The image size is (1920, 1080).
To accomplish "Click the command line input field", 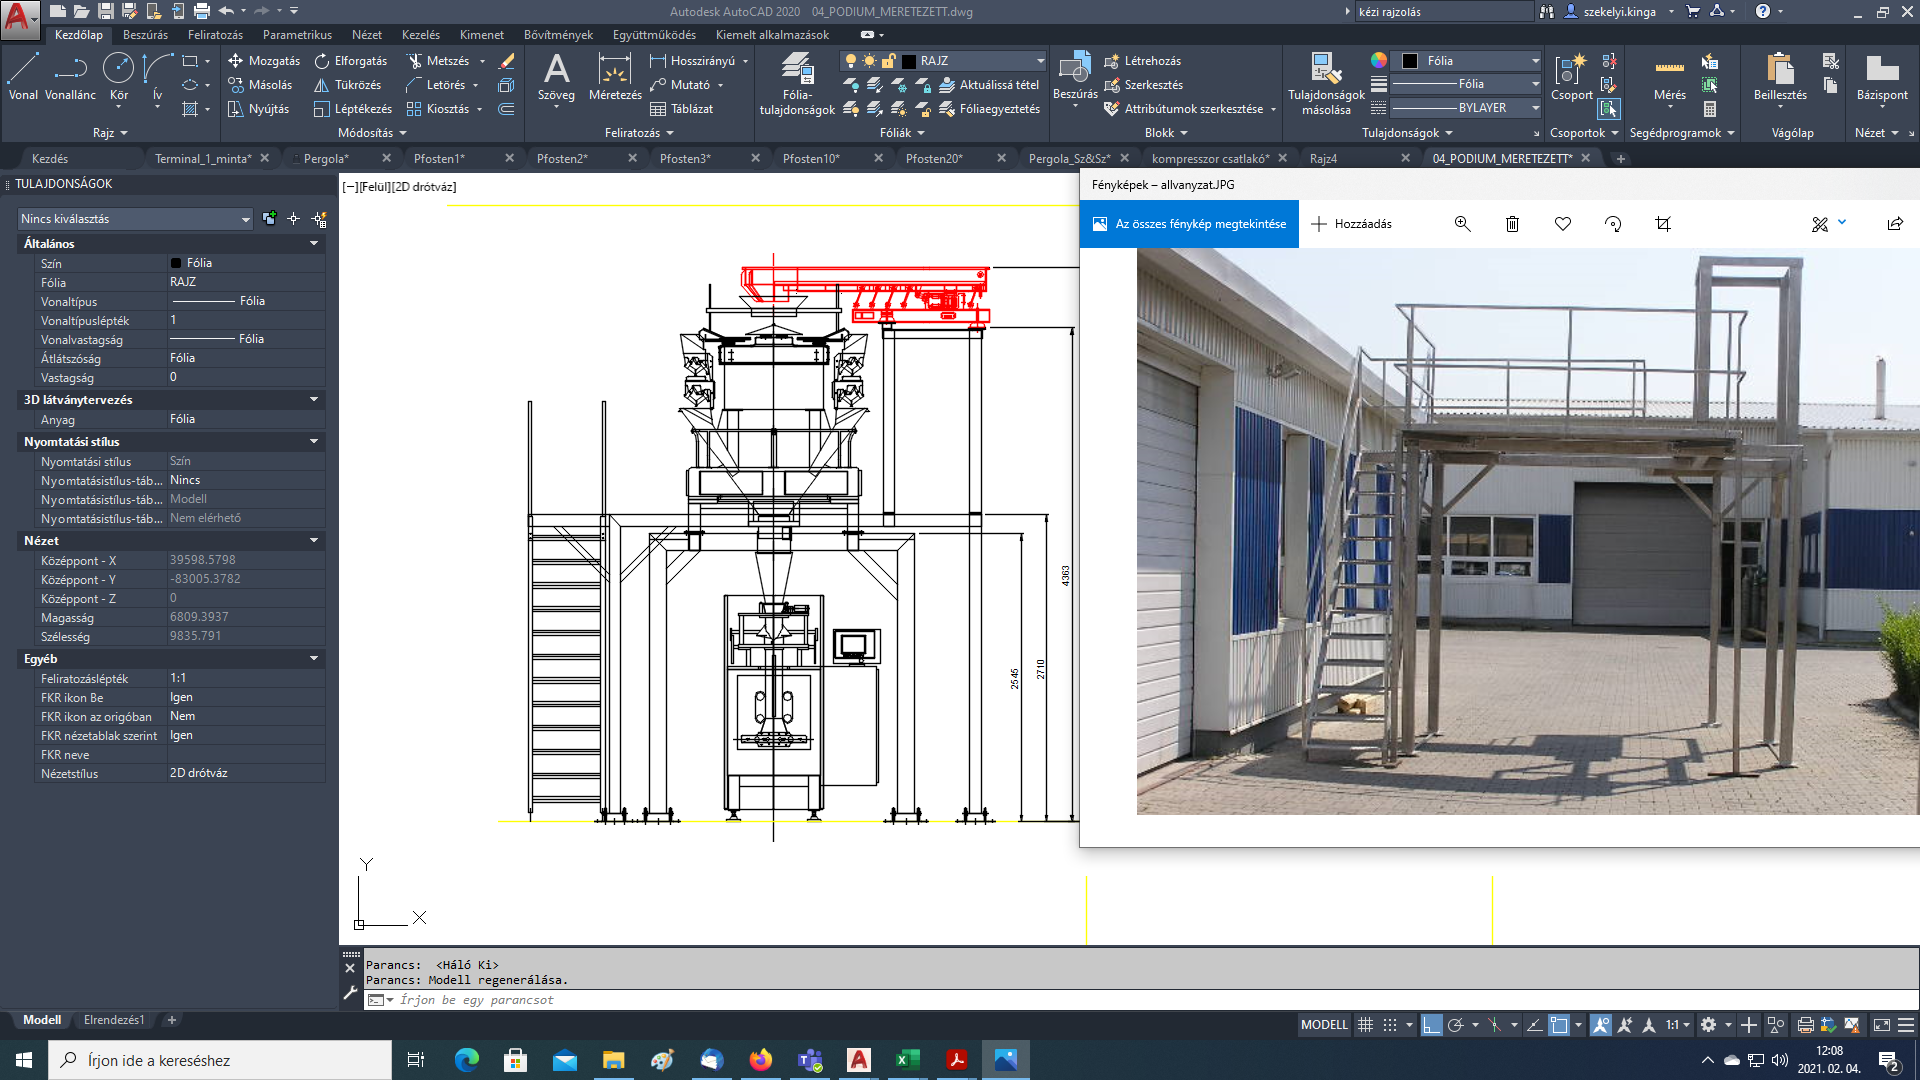I will pyautogui.click(x=1140, y=1000).
